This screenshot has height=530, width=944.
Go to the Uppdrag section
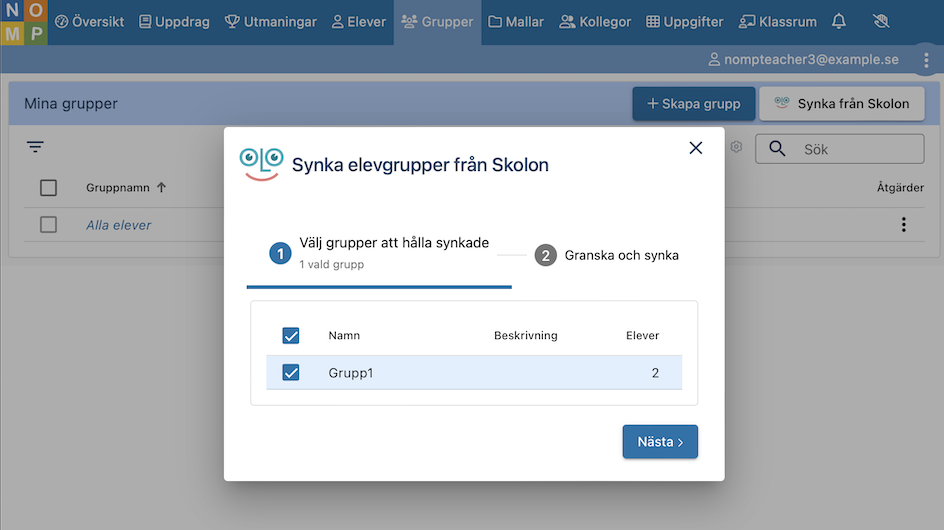[x=174, y=22]
